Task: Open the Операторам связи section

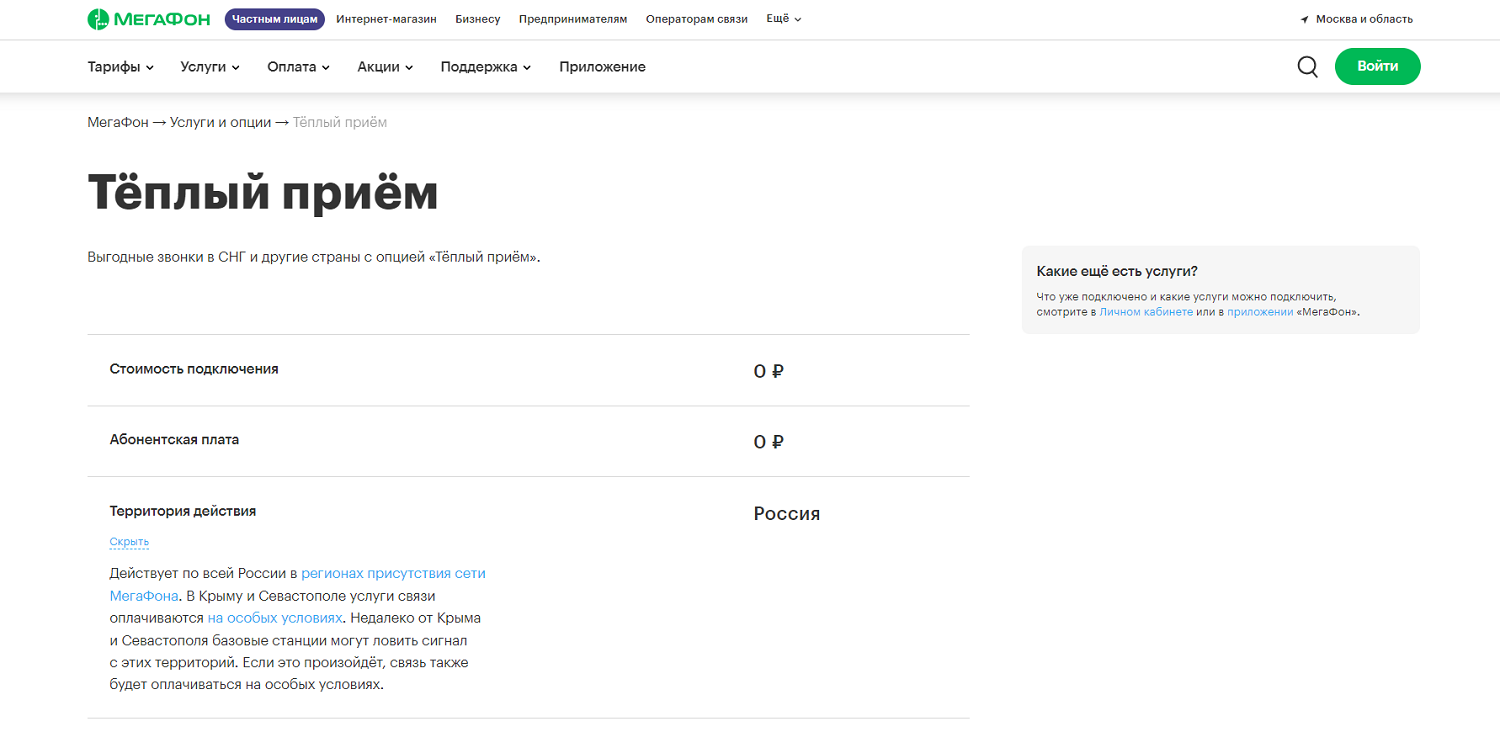Action: tap(697, 19)
